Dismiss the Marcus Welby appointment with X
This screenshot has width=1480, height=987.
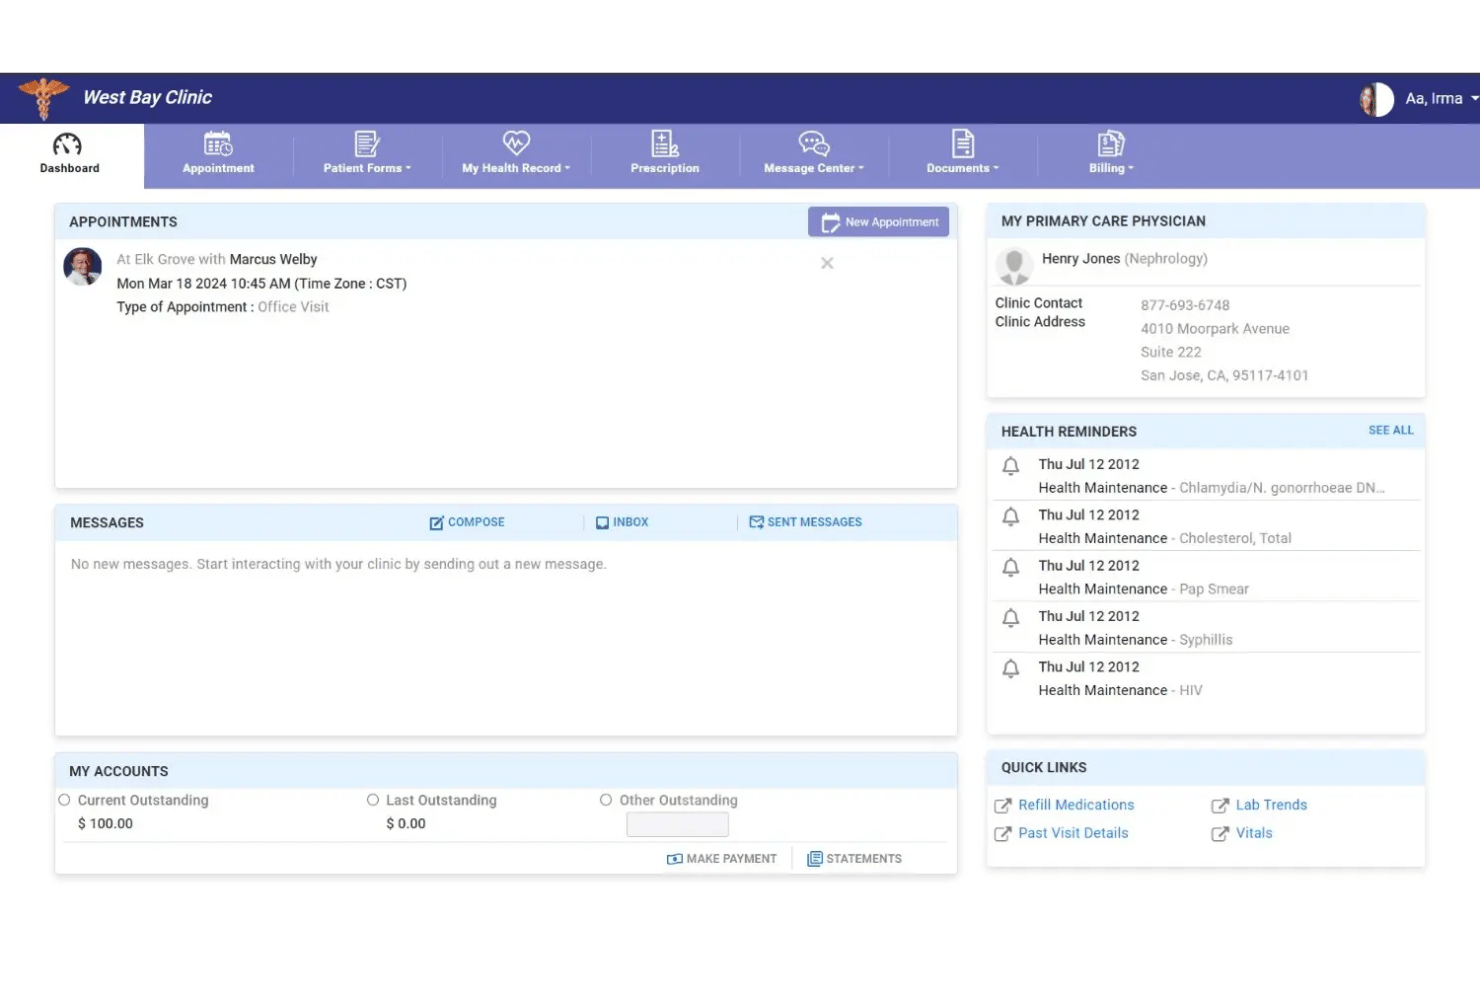pyautogui.click(x=827, y=263)
